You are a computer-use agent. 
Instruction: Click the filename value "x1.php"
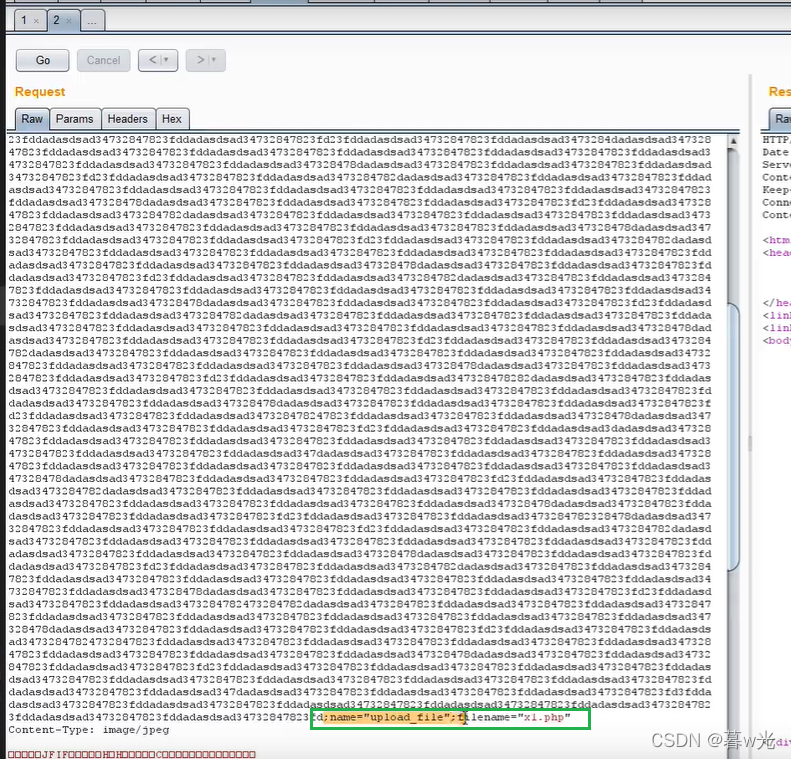[x=544, y=717]
